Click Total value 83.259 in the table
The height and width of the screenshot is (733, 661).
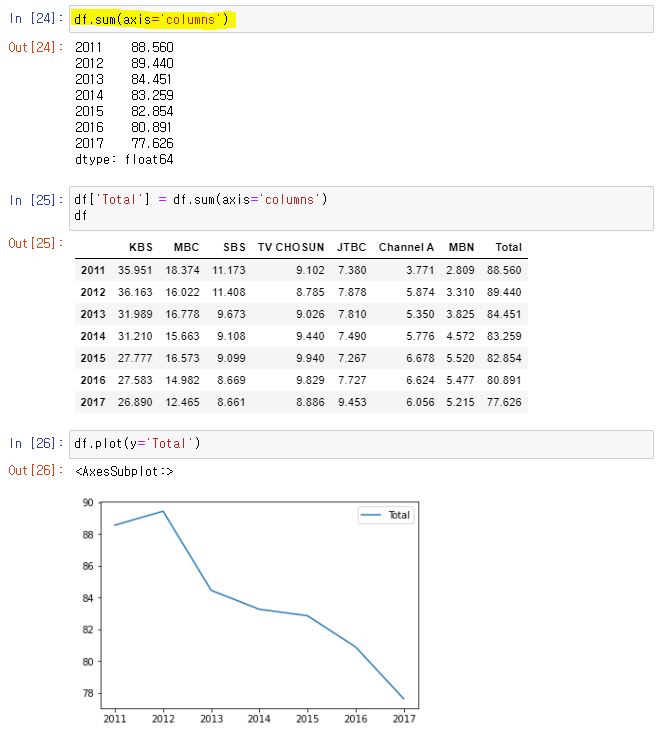click(x=504, y=336)
